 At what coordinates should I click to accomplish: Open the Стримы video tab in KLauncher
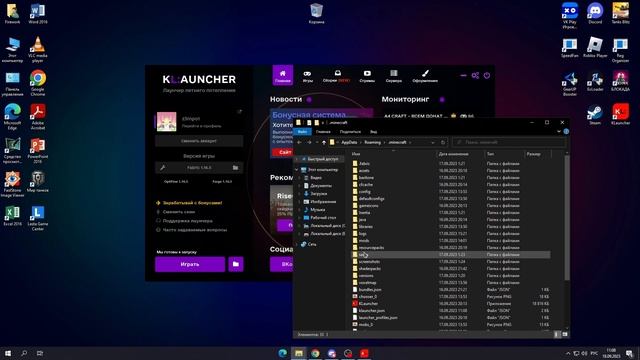pos(367,76)
